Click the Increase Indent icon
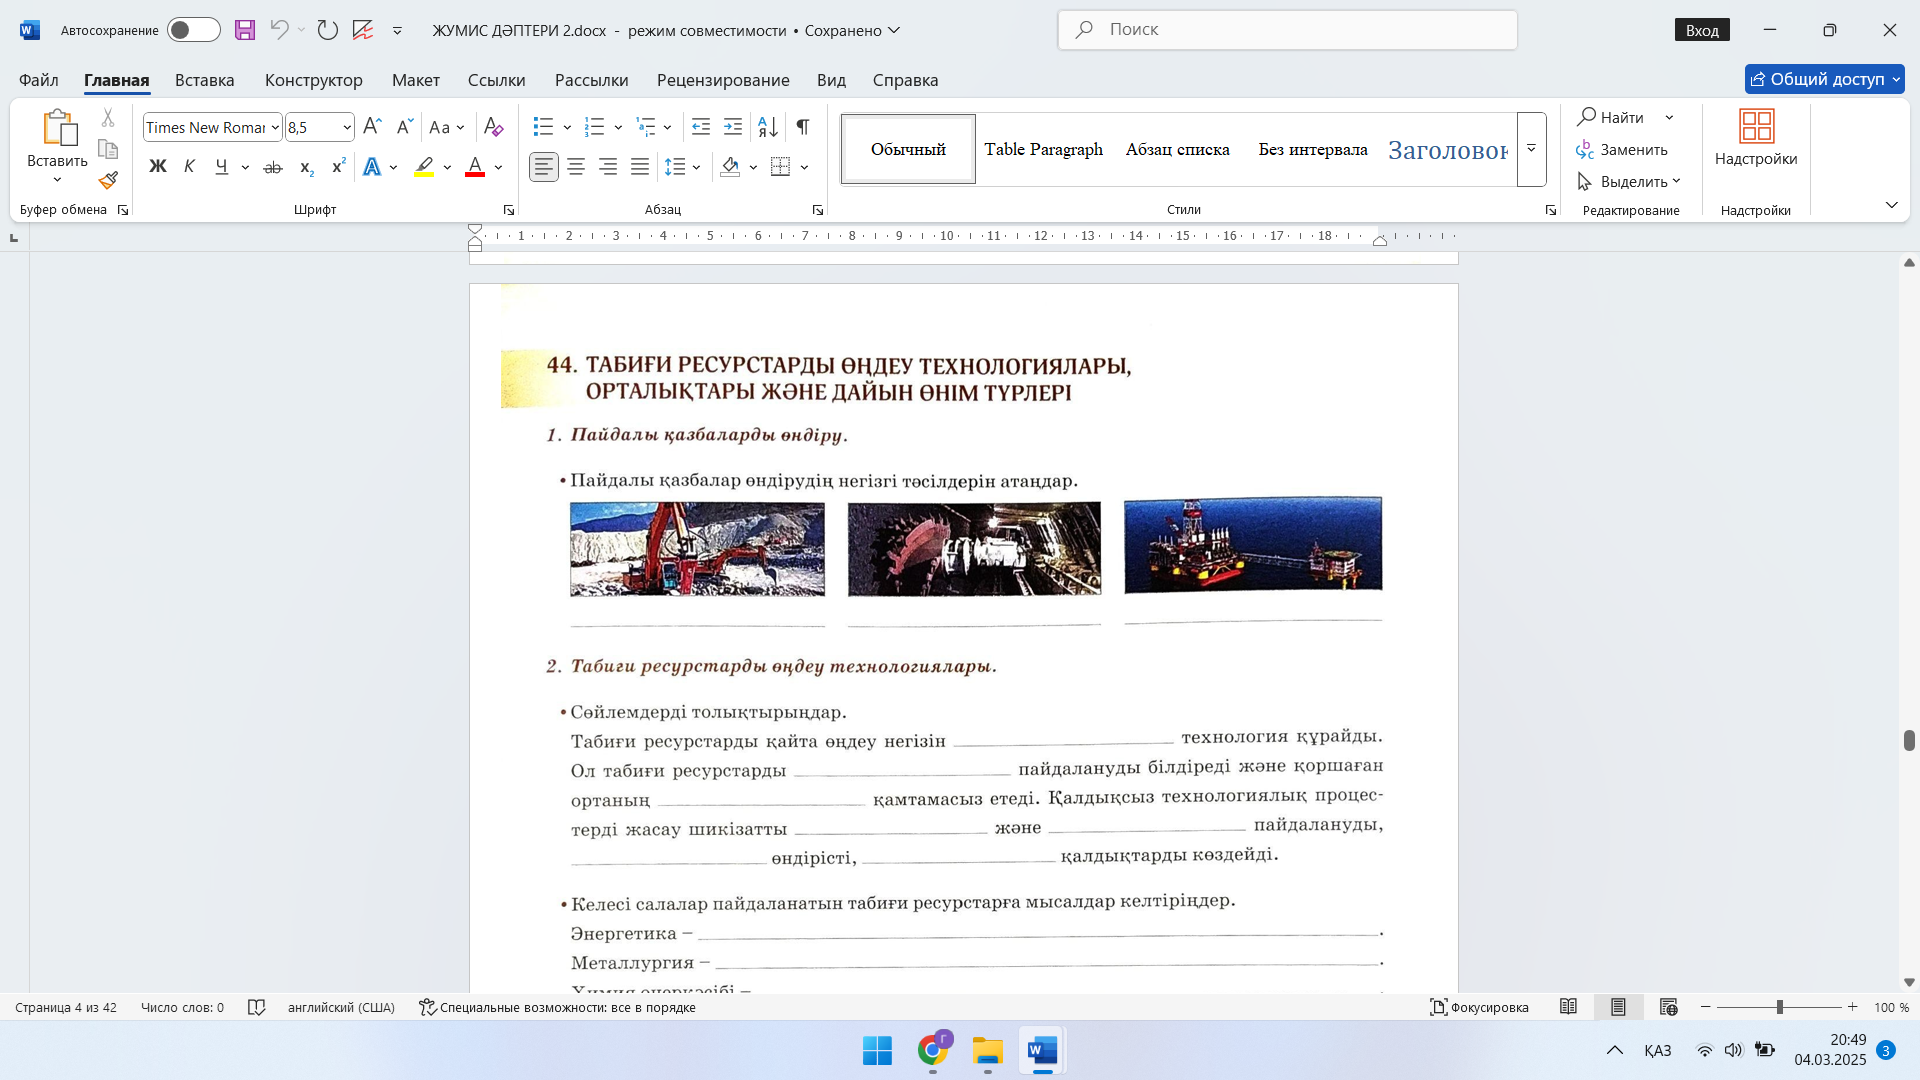 [733, 127]
